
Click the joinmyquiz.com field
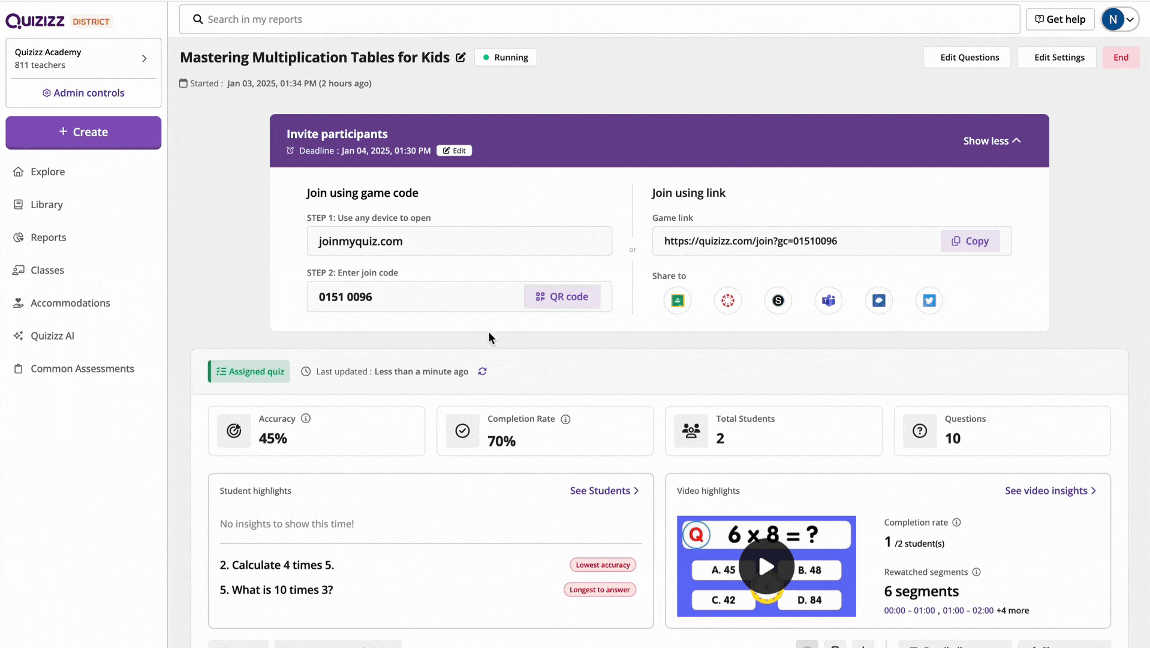point(459,241)
